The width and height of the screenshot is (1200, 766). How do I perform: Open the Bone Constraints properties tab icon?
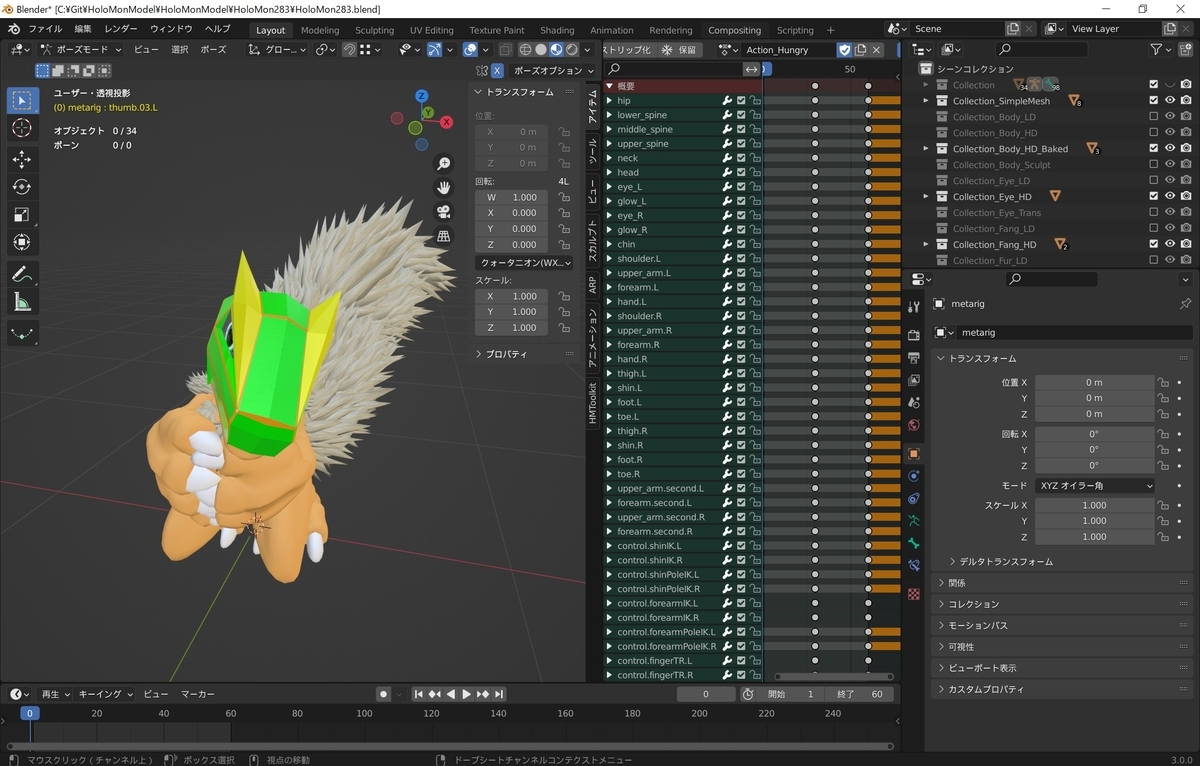click(913, 566)
